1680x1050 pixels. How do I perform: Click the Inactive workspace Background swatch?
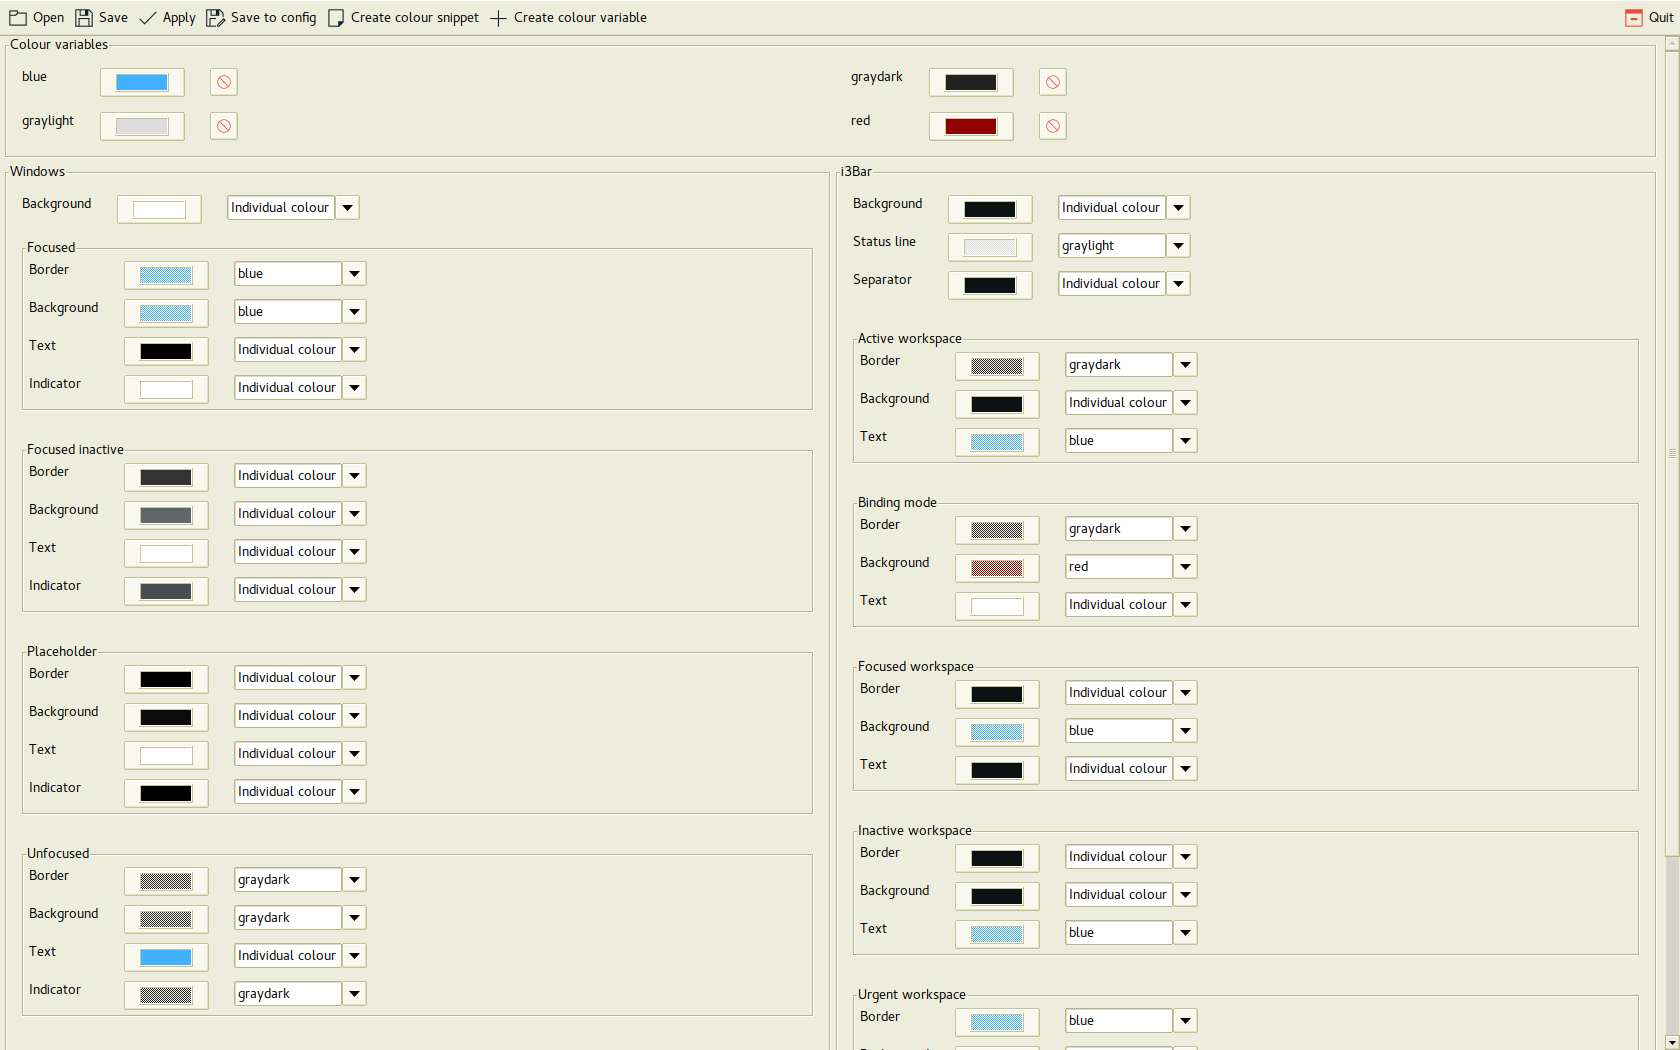tap(997, 896)
